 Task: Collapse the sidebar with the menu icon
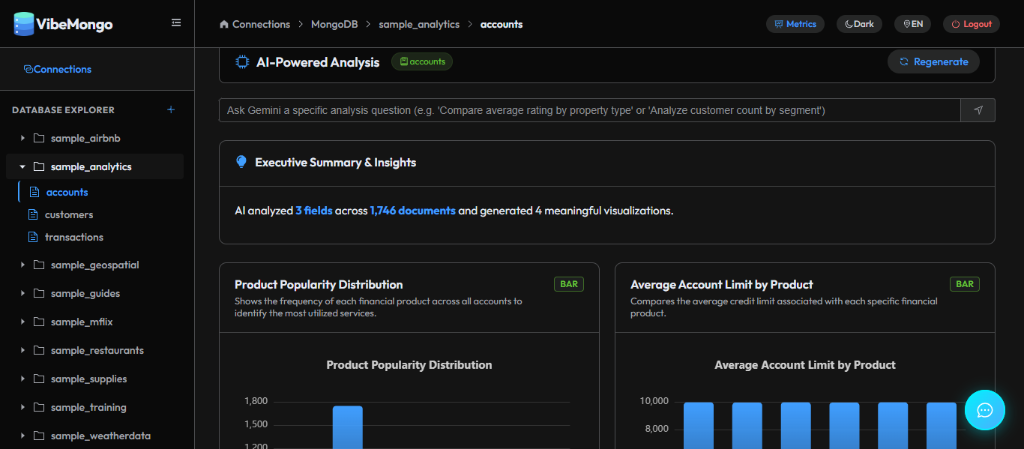click(176, 23)
